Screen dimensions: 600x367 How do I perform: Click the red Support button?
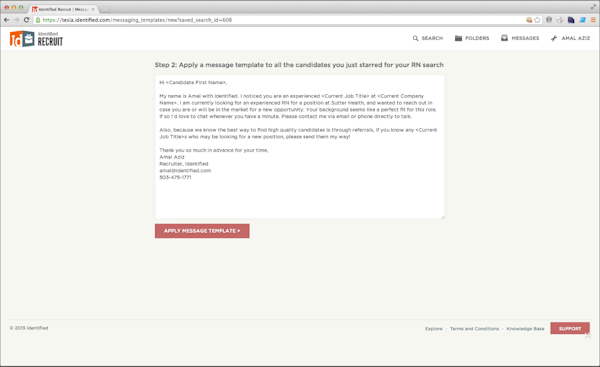coord(570,328)
